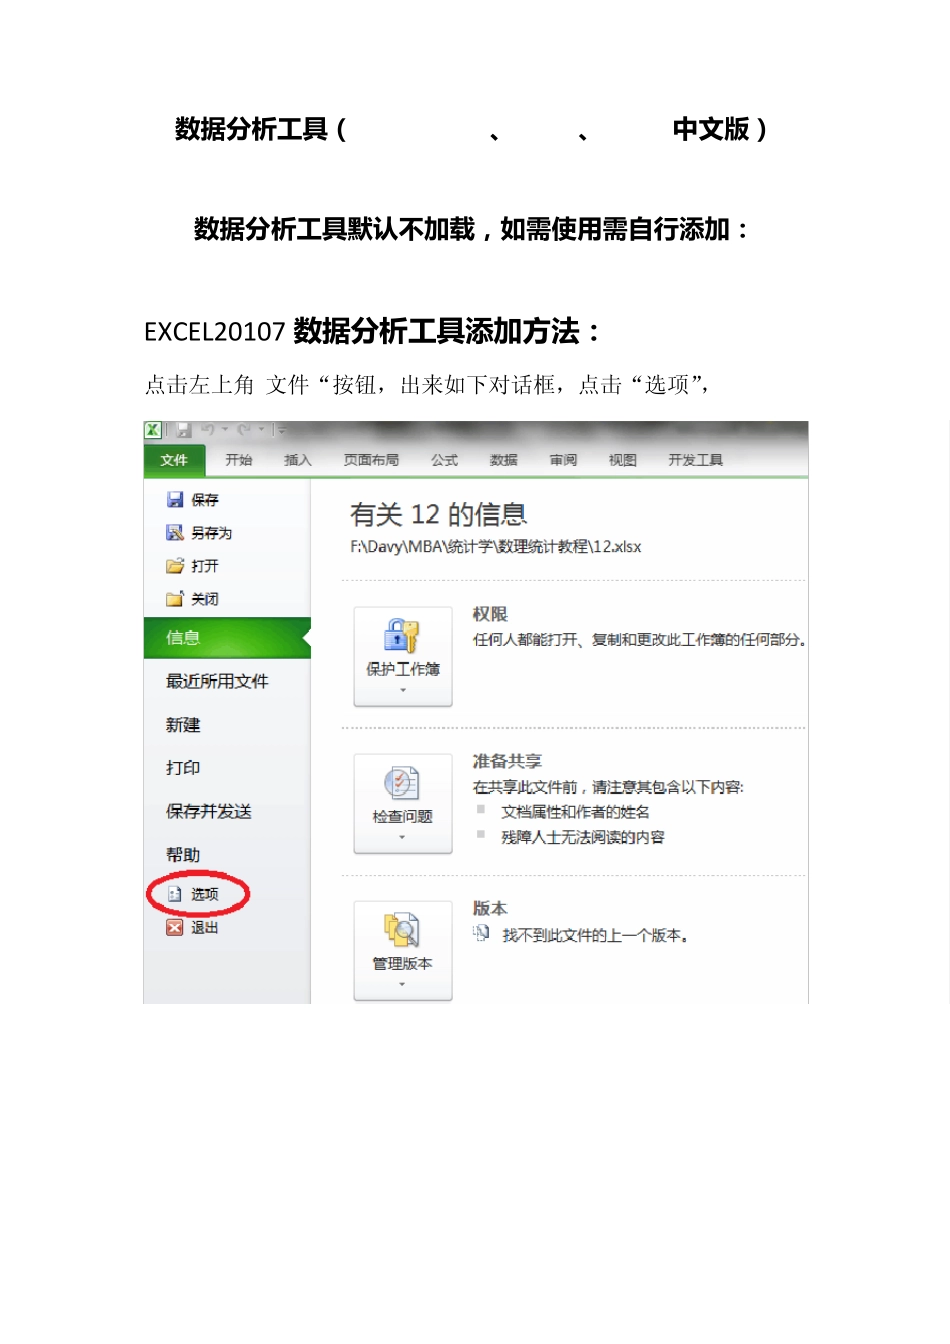Click the 关闭 menu label
The width and height of the screenshot is (950, 1344).
[205, 599]
